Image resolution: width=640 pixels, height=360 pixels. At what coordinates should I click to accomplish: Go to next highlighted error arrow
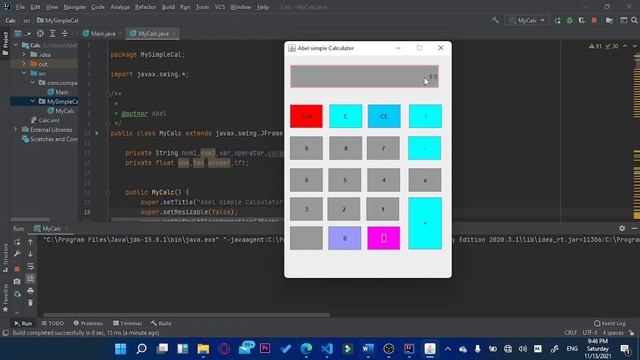(x=634, y=46)
